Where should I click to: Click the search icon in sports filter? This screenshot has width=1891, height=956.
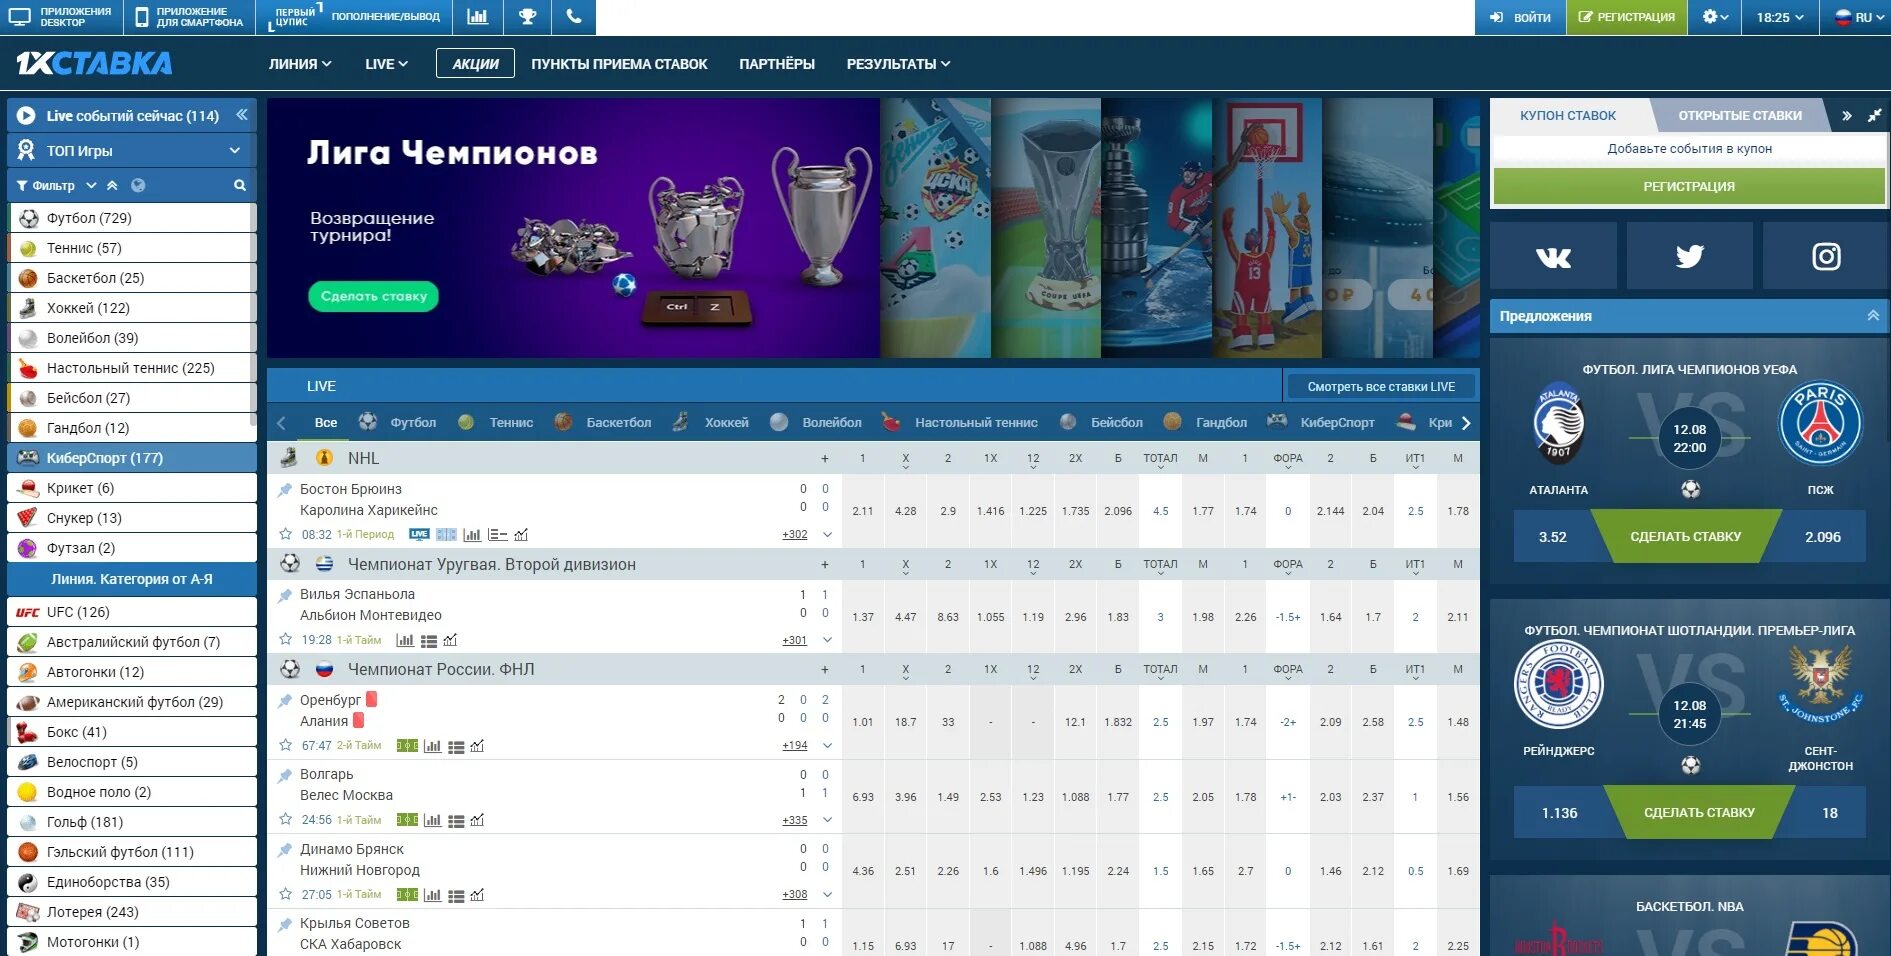click(240, 185)
